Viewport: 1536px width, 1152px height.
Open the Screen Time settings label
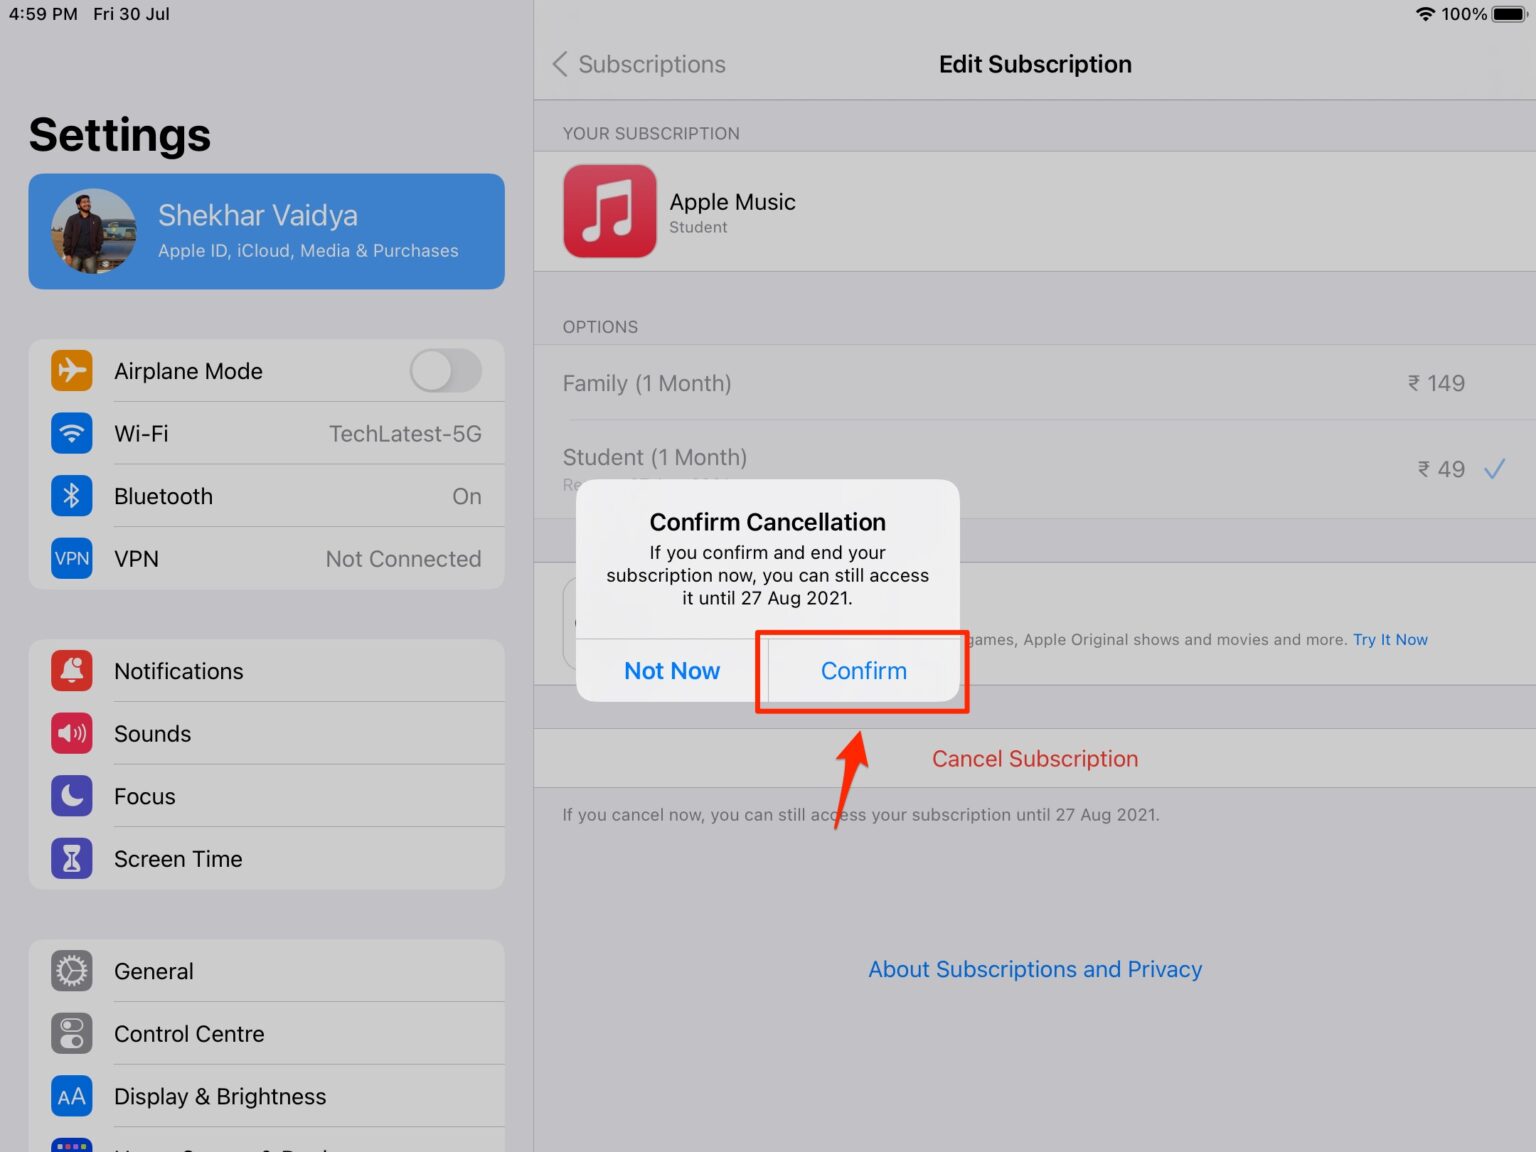tap(178, 859)
